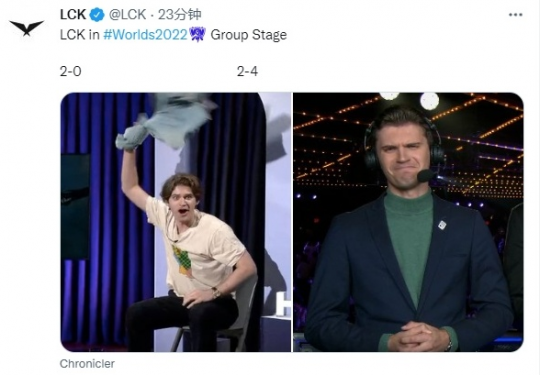Click the lapel pin on navy blazer
Screen dimensions: 540x375
tap(442, 225)
